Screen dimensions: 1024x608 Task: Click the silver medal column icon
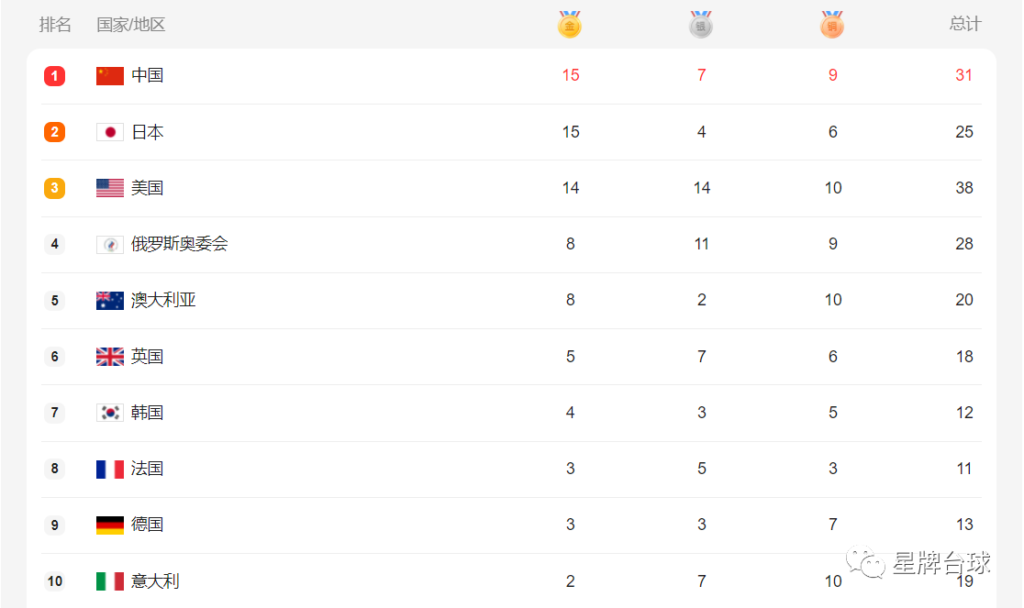tap(701, 25)
